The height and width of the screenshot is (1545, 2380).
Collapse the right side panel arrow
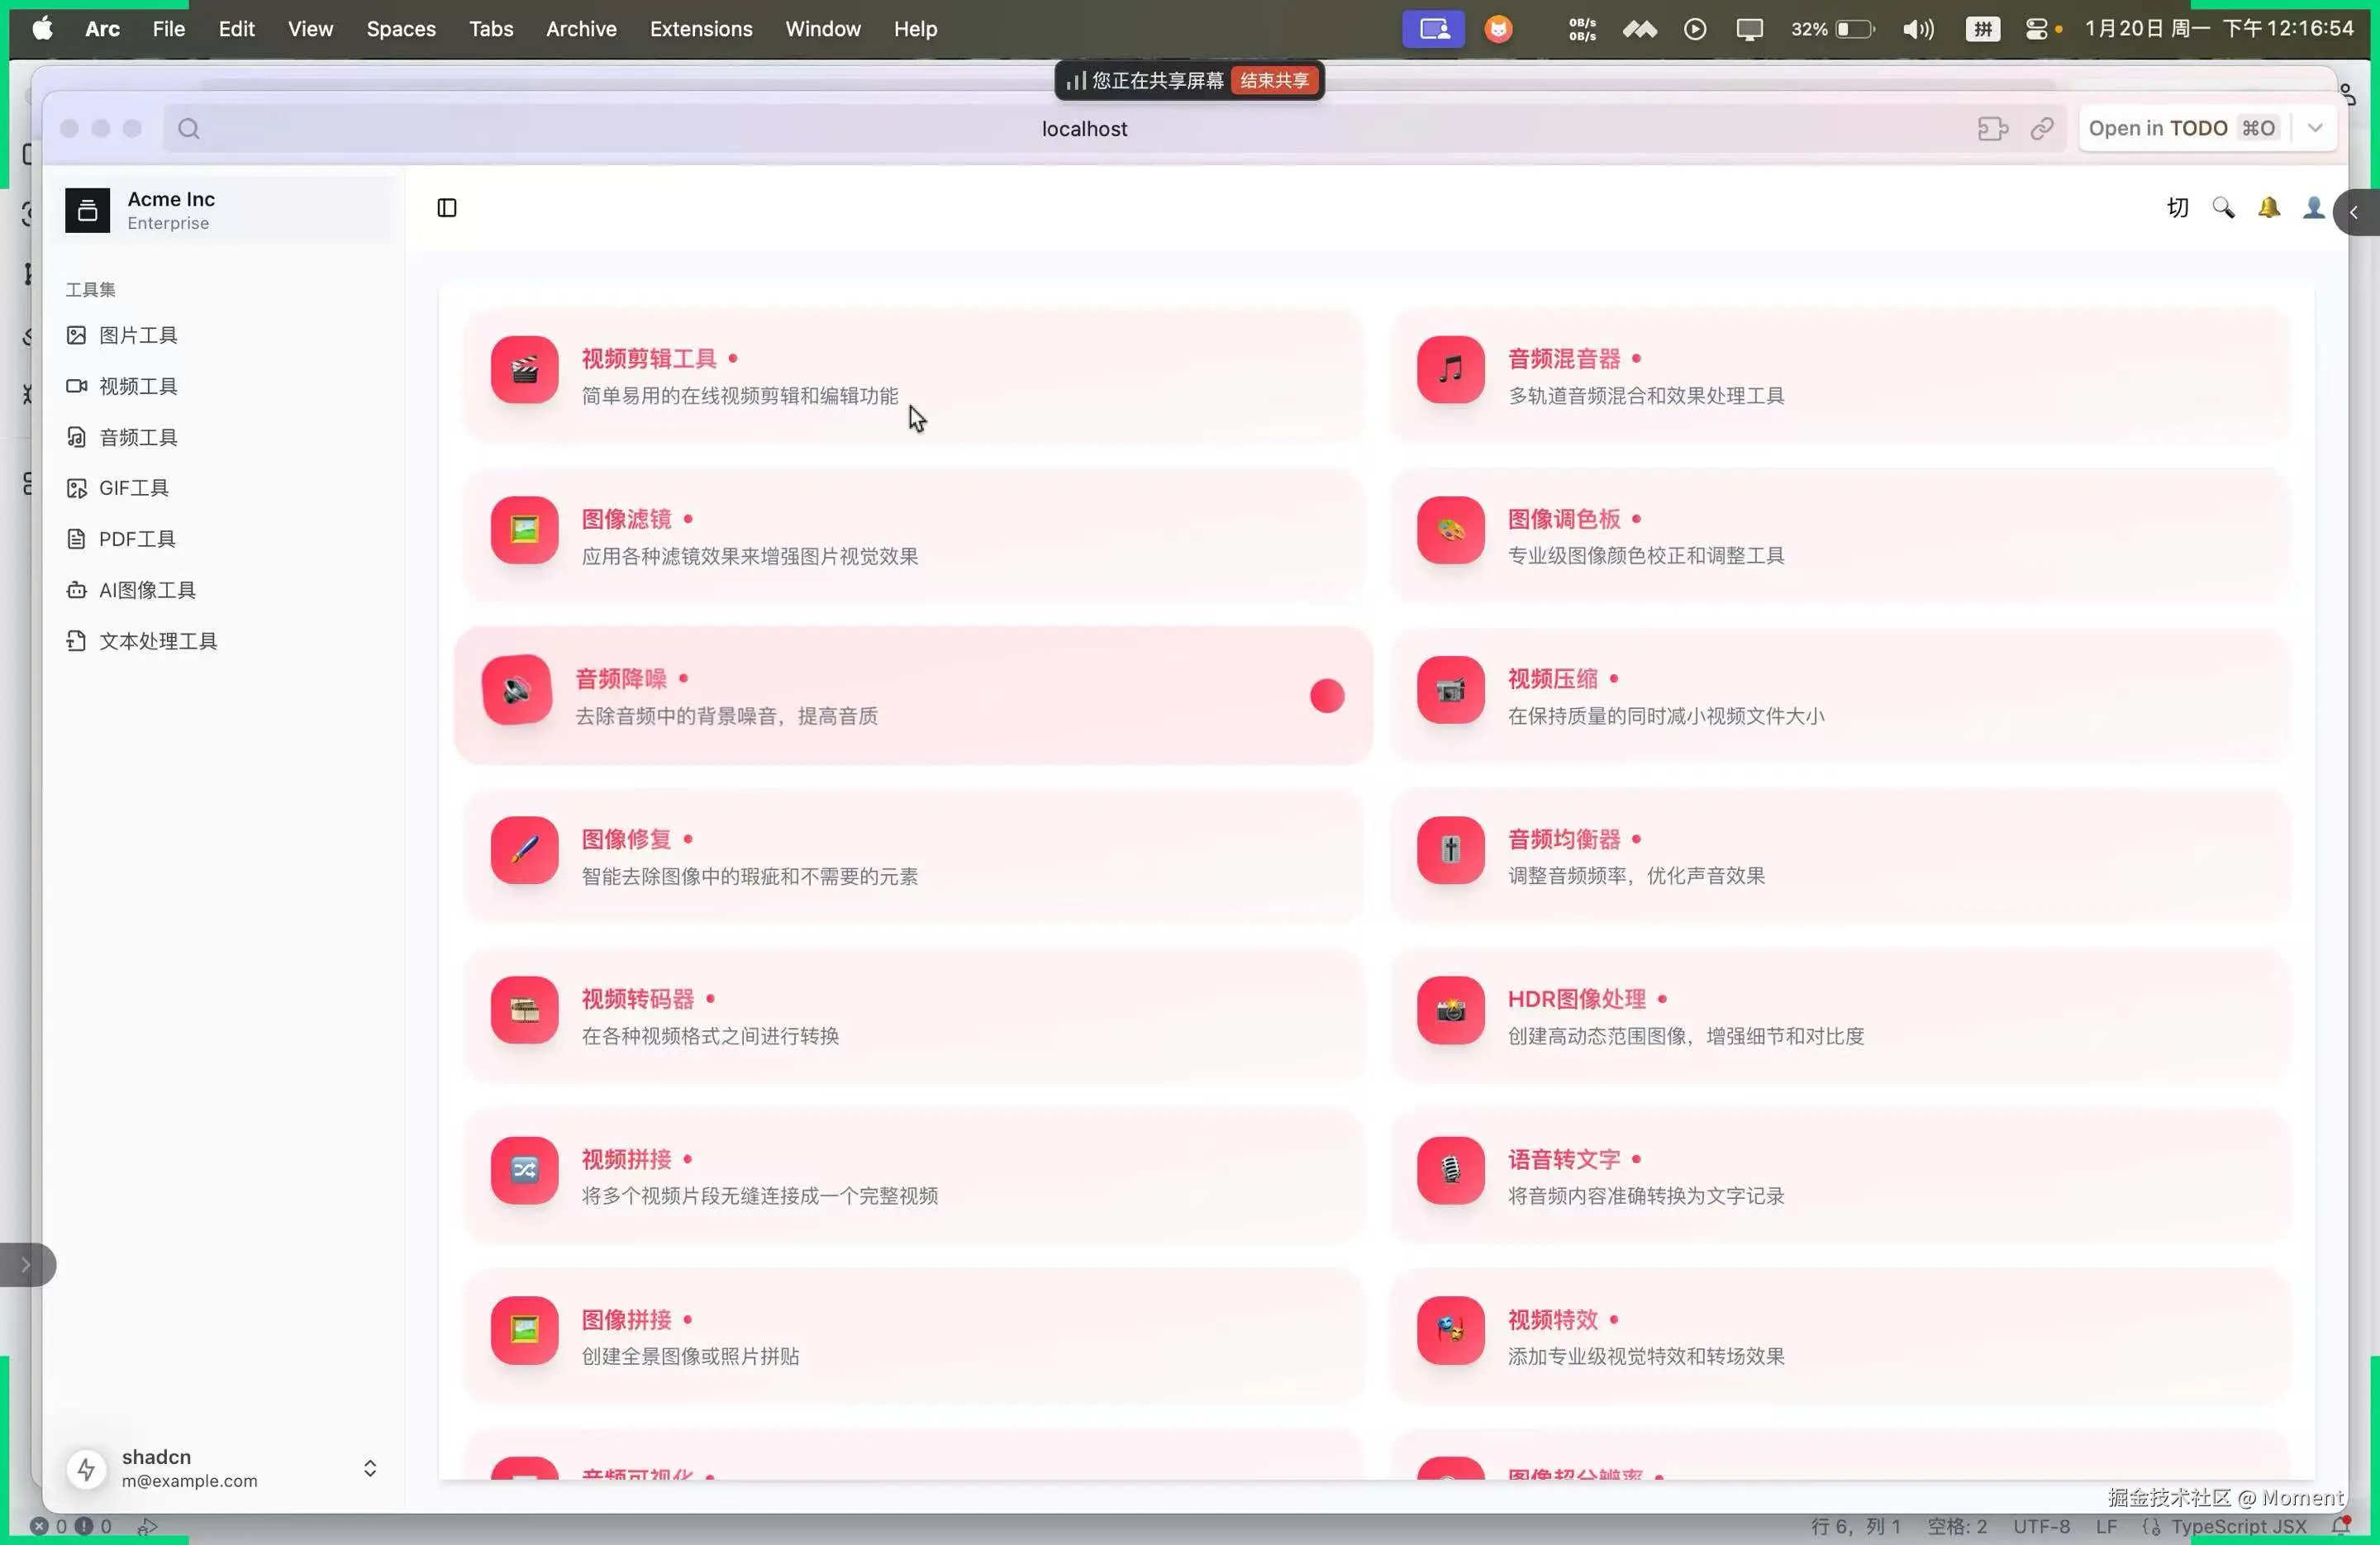coord(2355,212)
